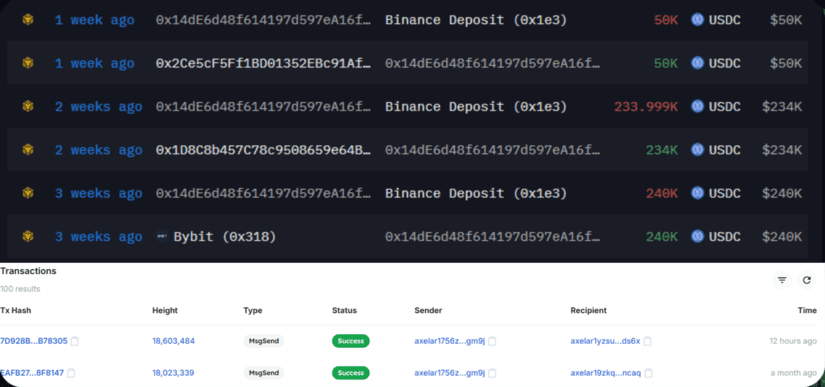
Task: Copy recipient axelar1yzsu...ds6x address
Action: [648, 341]
